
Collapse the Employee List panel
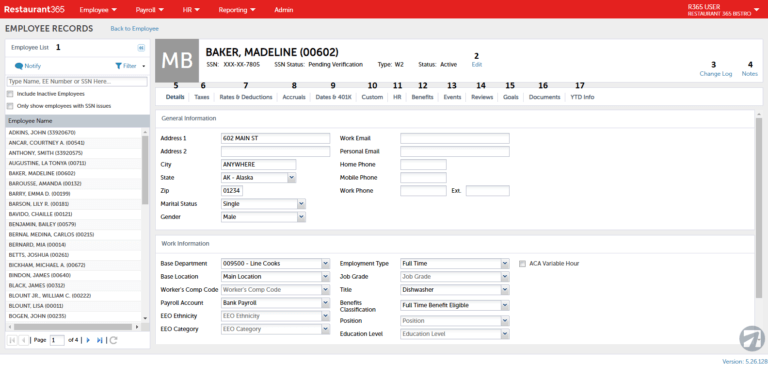[141, 48]
